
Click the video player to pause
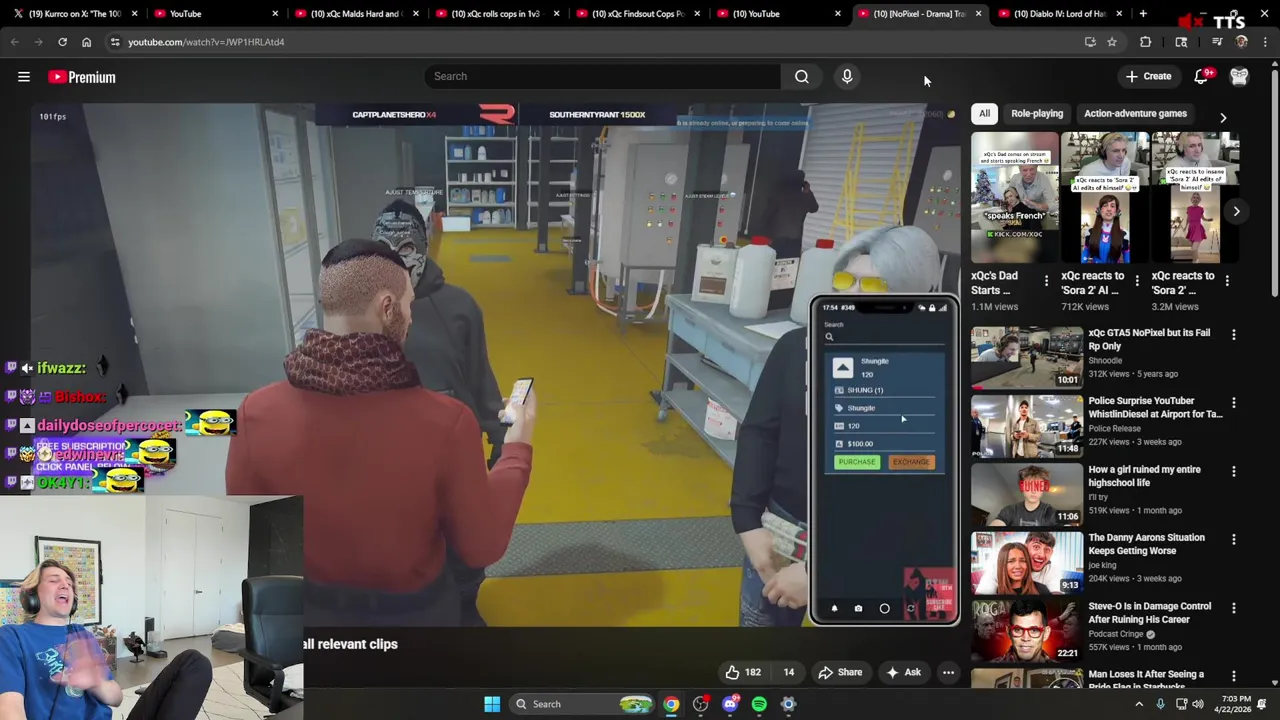tap(495, 365)
